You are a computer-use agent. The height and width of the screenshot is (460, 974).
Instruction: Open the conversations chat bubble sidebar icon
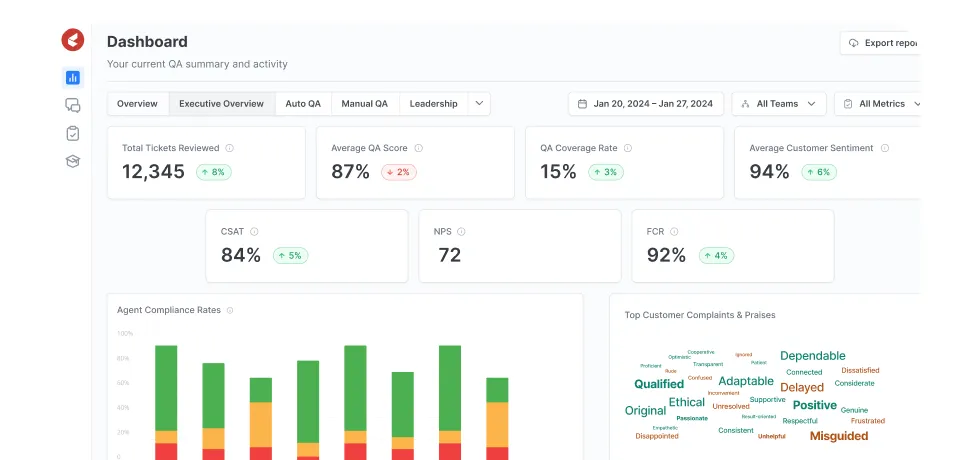73,106
